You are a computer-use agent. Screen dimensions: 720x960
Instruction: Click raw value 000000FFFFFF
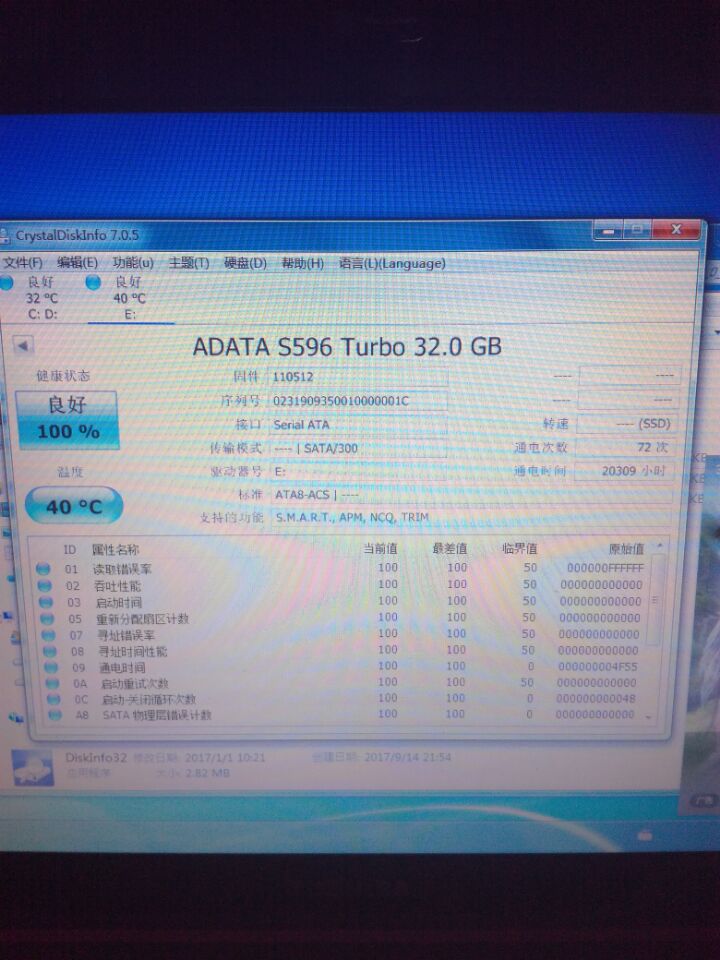click(605, 568)
